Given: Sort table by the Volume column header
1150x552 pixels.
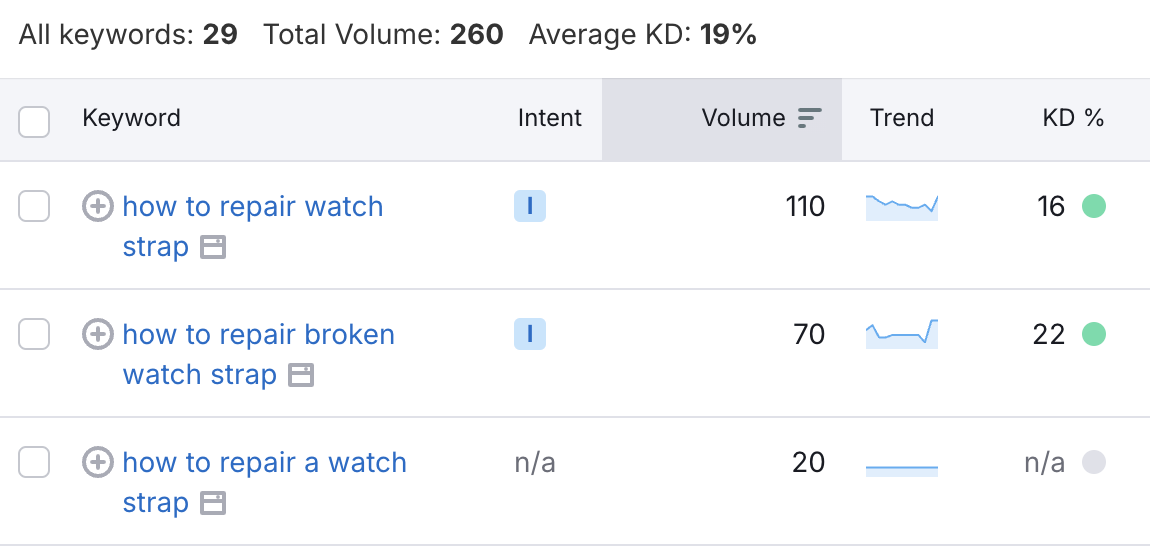Looking at the screenshot, I should [x=743, y=118].
